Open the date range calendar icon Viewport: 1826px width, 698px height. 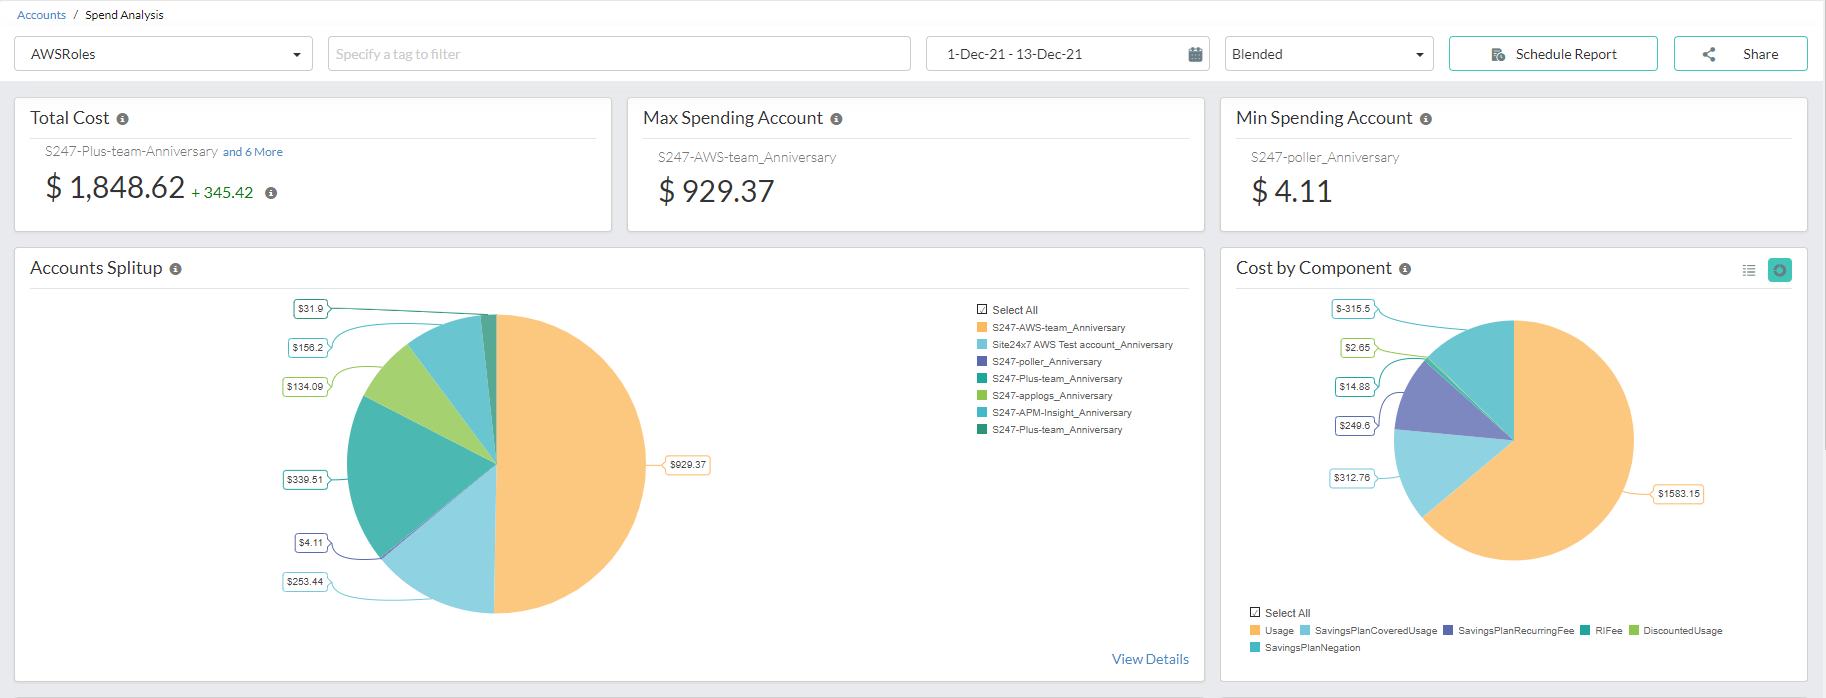(x=1195, y=54)
